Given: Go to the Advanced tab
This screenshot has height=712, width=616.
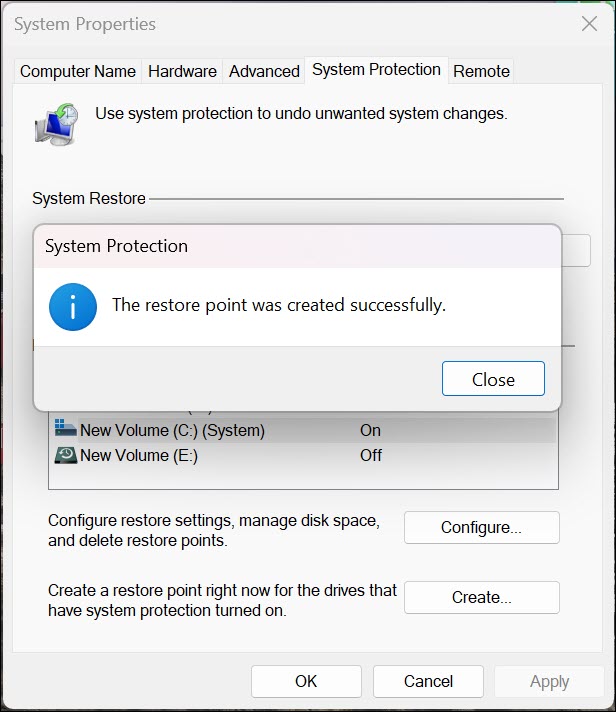Looking at the screenshot, I should [x=264, y=71].
